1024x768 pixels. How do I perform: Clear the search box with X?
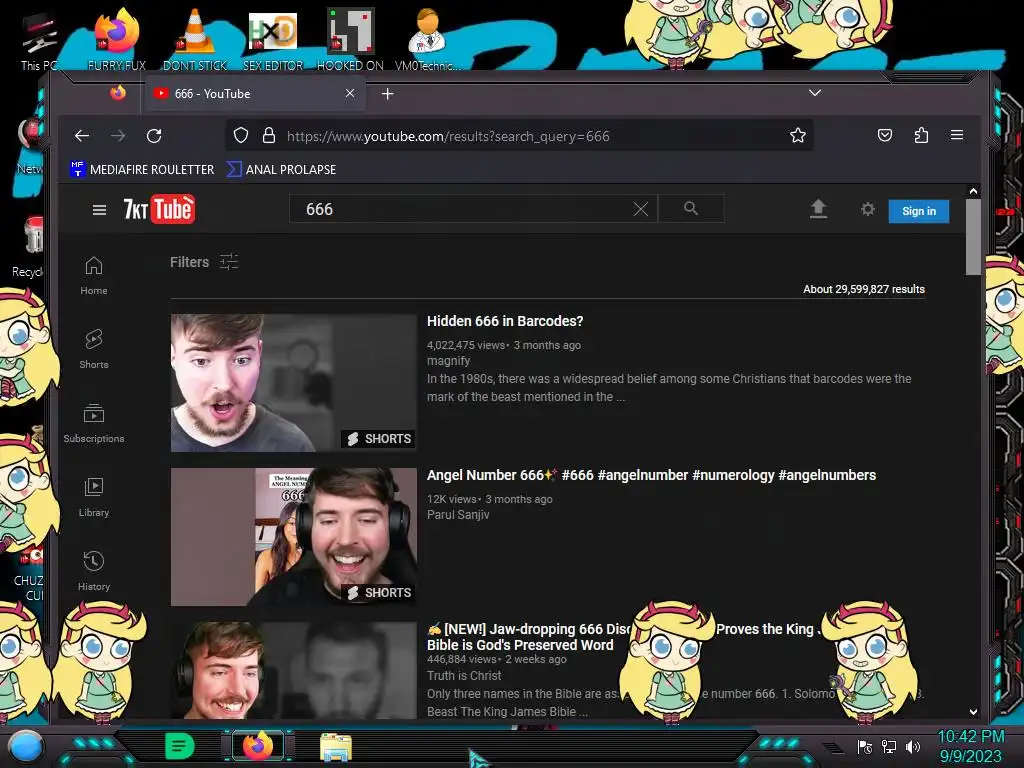(641, 209)
